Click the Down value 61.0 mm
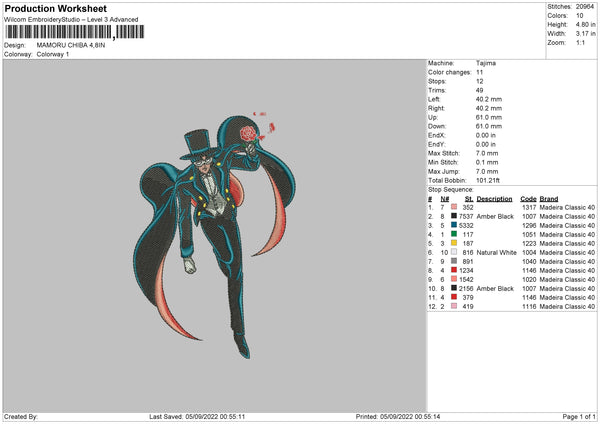Image resolution: width=600 pixels, height=424 pixels. tap(489, 126)
